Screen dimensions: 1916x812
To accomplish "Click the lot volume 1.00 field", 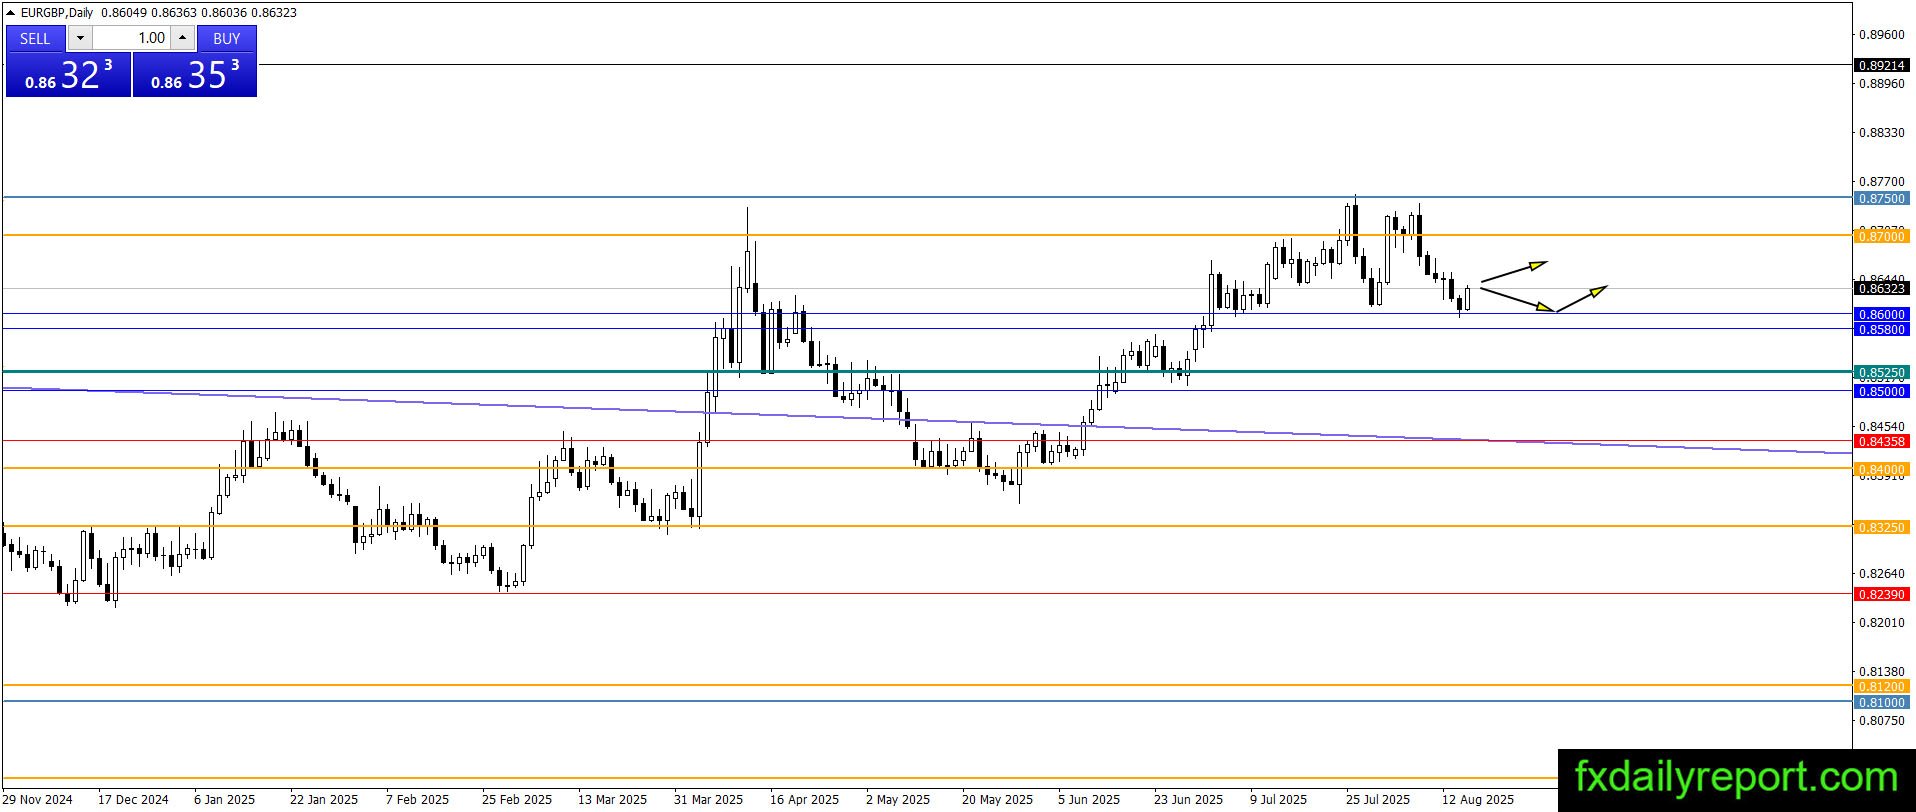I will pyautogui.click(x=132, y=38).
